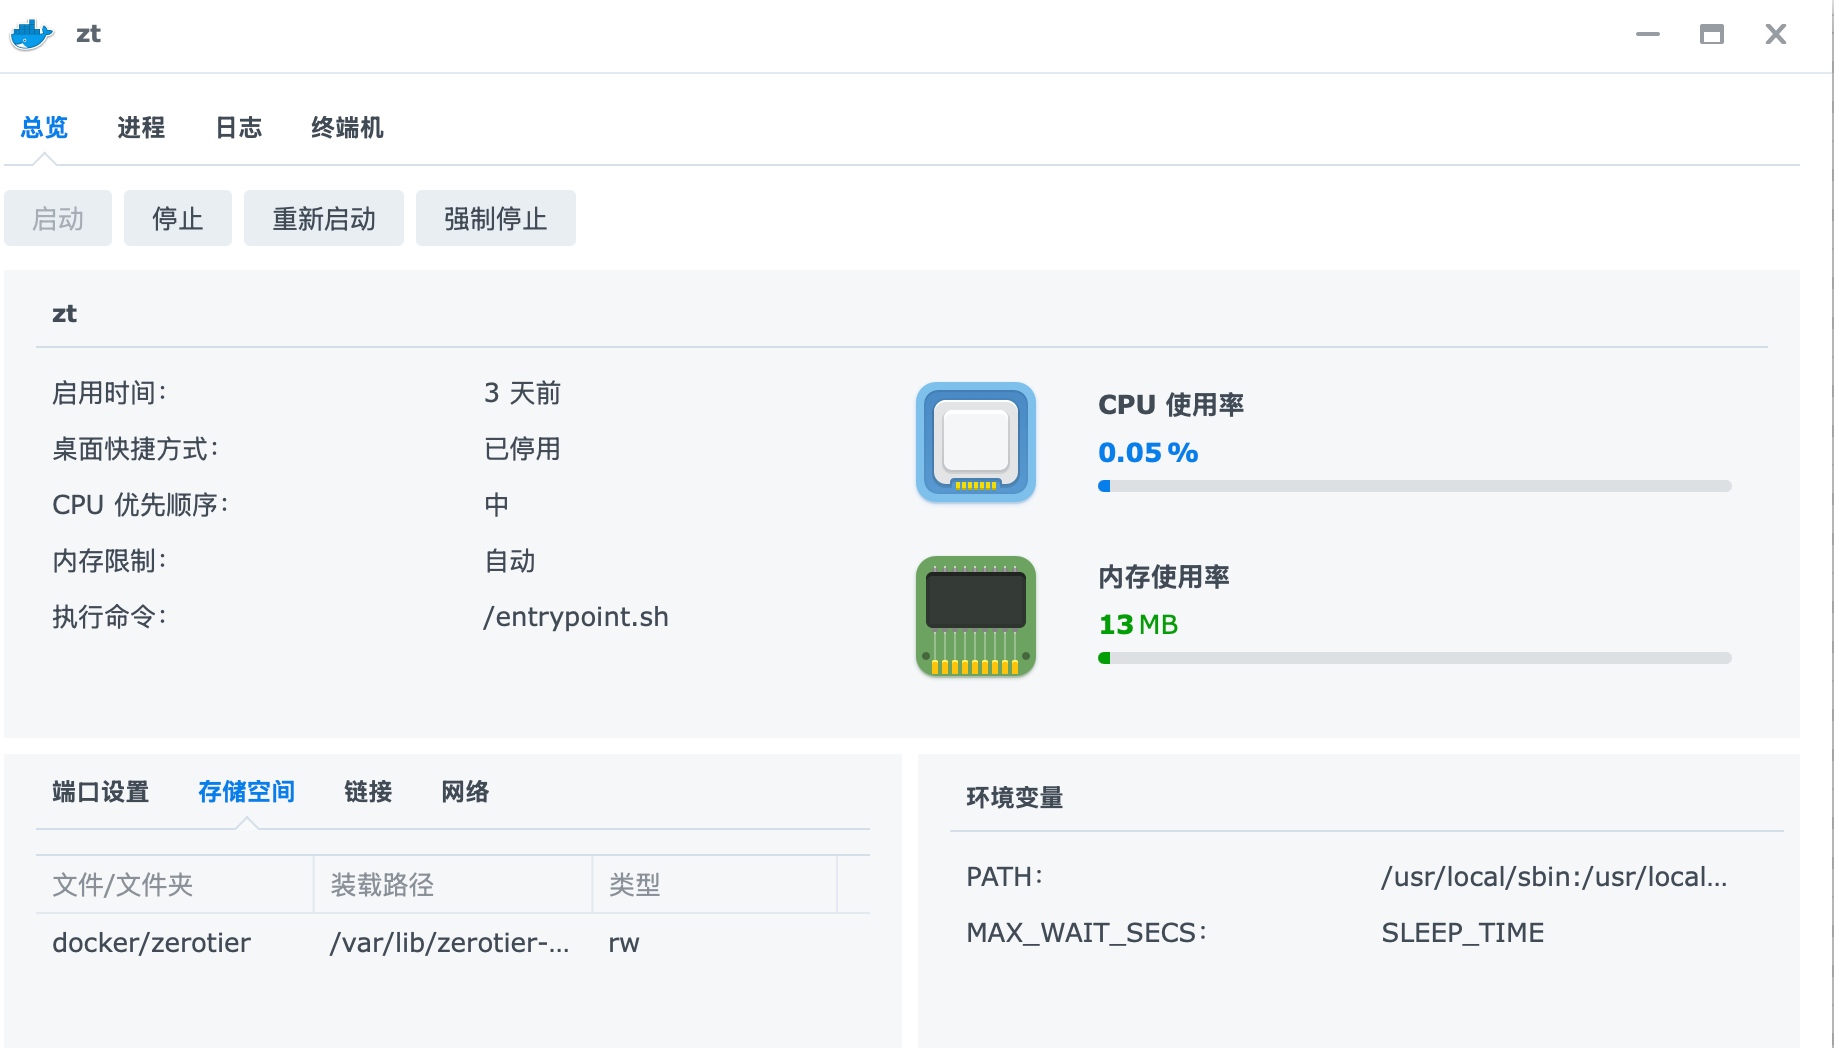This screenshot has height=1048, width=1834.
Task: Click the 启用时间 label
Action: (x=110, y=393)
